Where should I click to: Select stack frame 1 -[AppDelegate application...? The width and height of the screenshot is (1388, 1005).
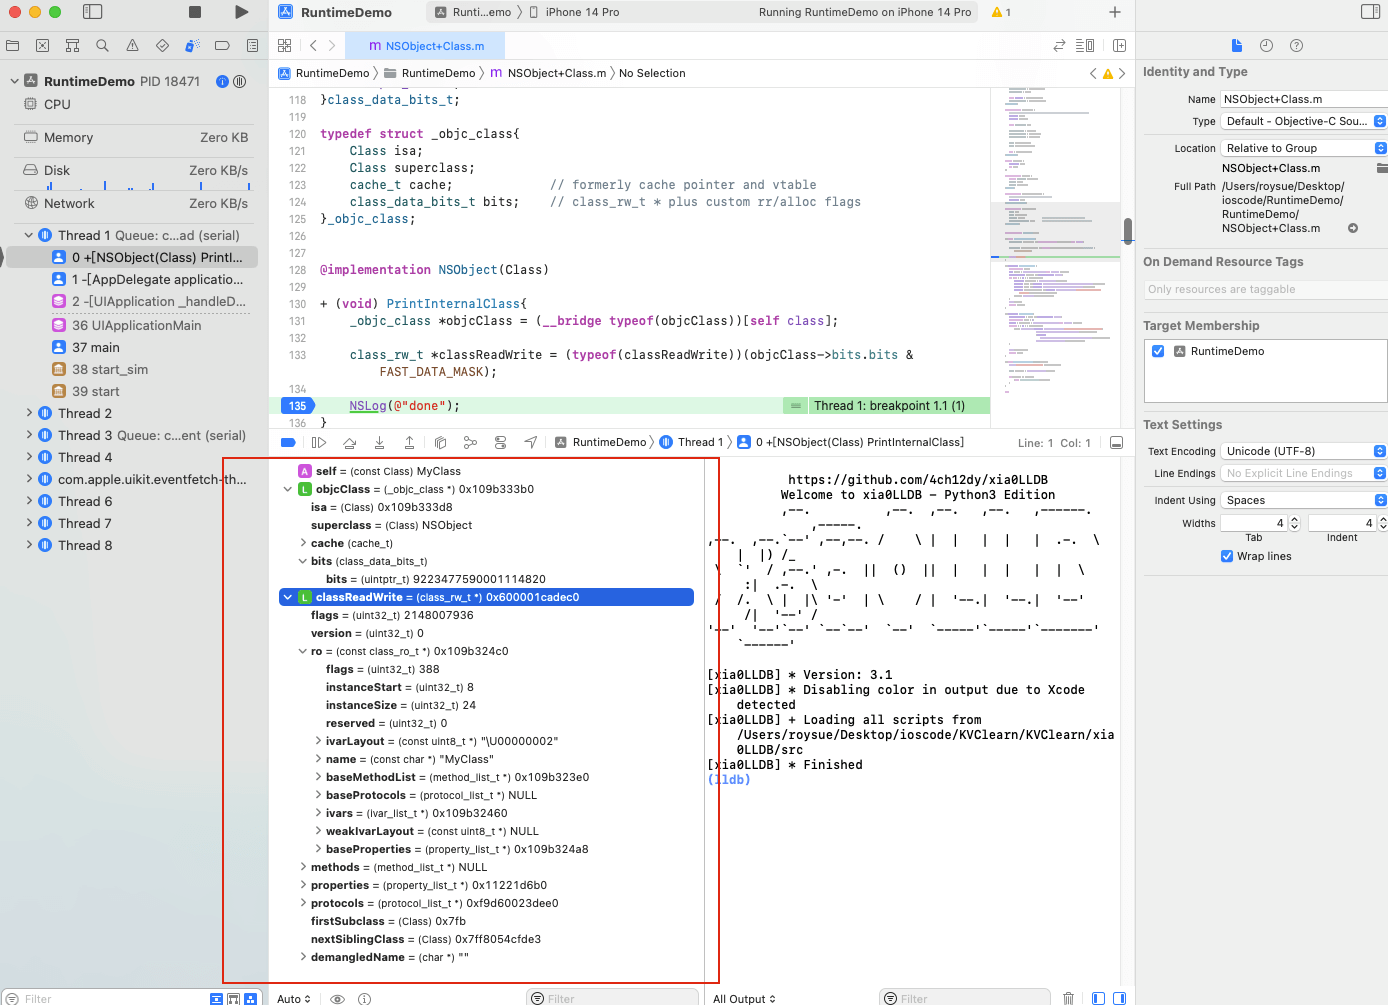click(x=147, y=279)
